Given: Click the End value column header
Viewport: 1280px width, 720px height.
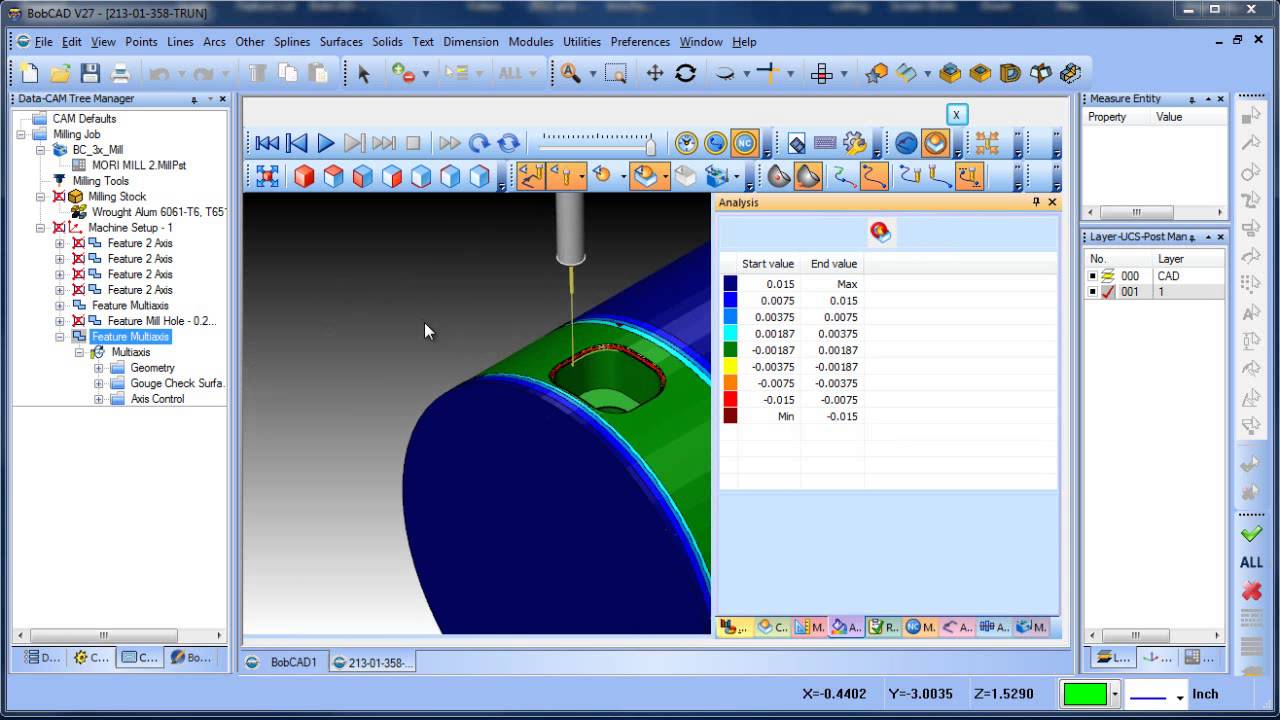Looking at the screenshot, I should click(834, 264).
